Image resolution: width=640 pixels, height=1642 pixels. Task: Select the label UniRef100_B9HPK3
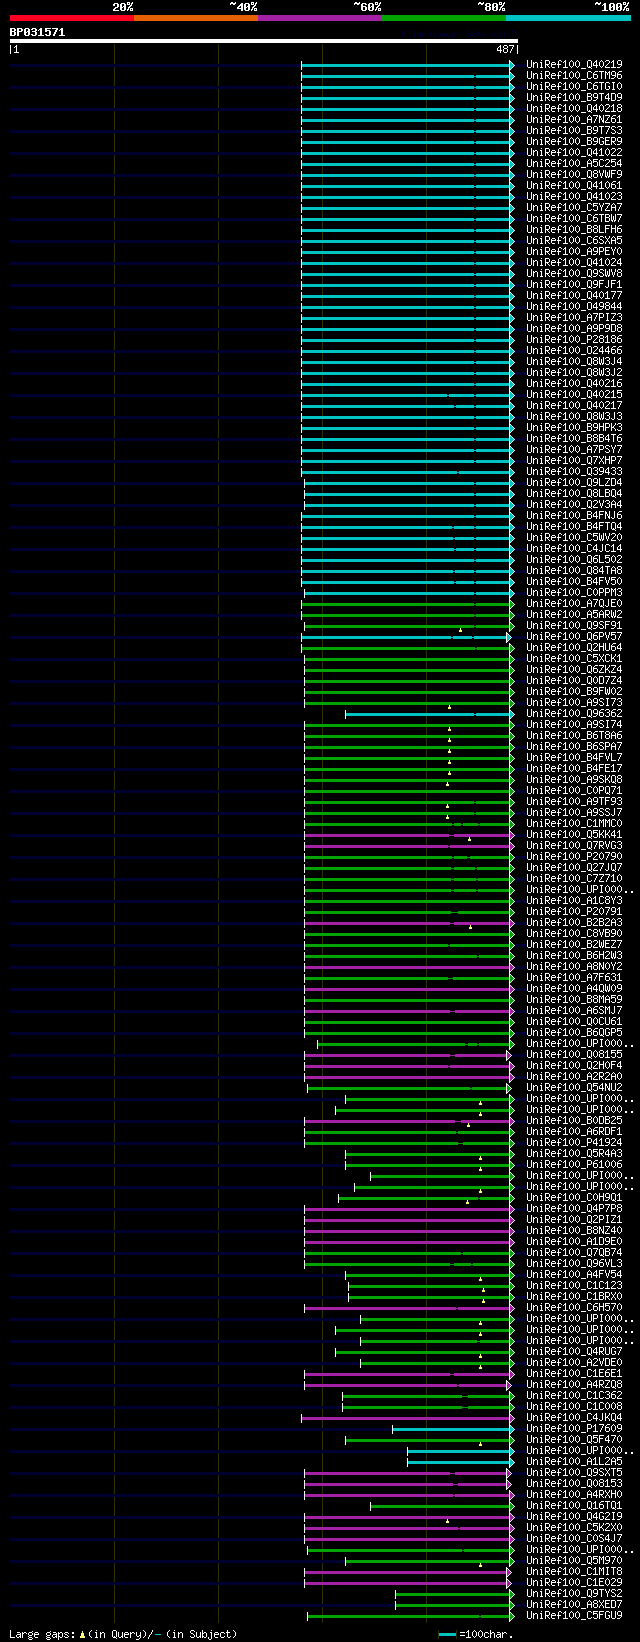click(574, 428)
